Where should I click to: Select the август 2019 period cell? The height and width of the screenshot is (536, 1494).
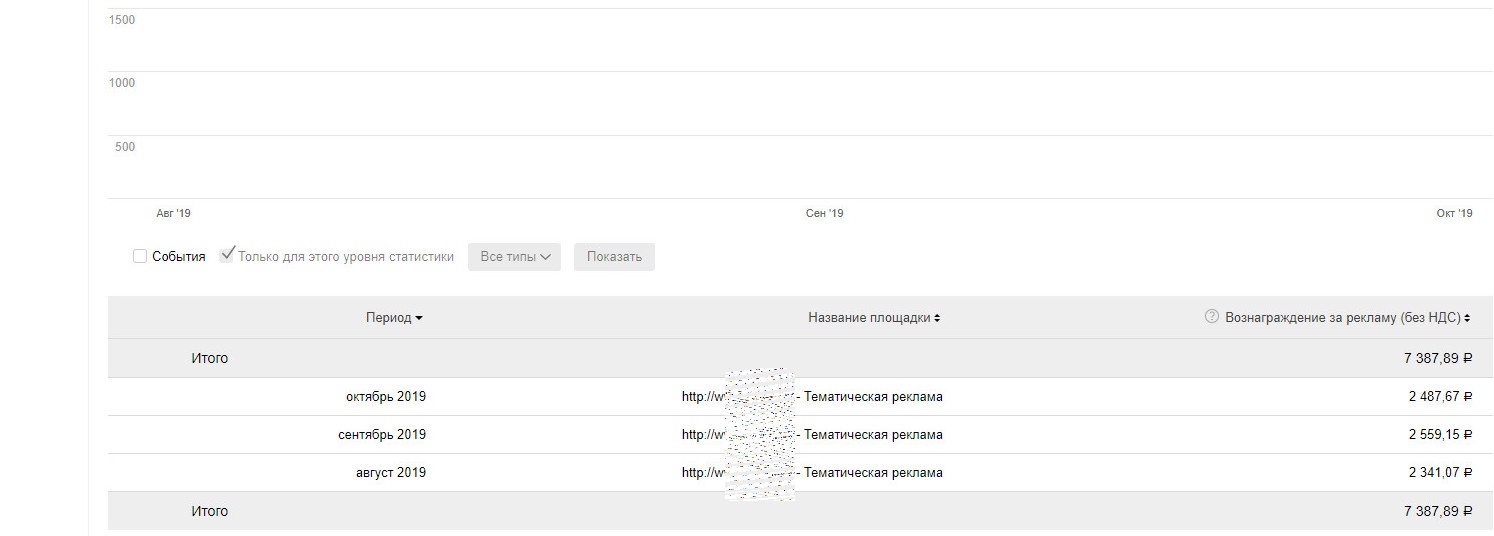[x=391, y=473]
